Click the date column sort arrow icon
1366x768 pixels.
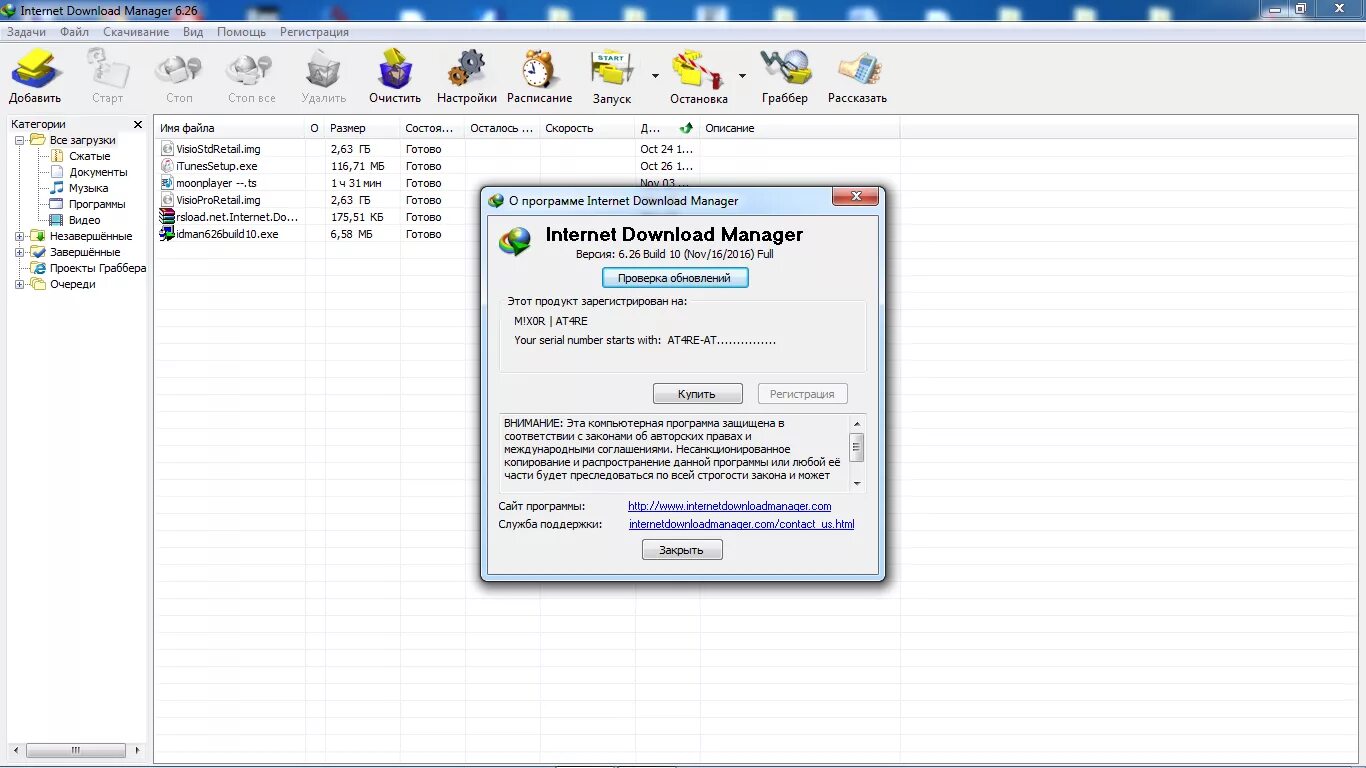pyautogui.click(x=686, y=128)
